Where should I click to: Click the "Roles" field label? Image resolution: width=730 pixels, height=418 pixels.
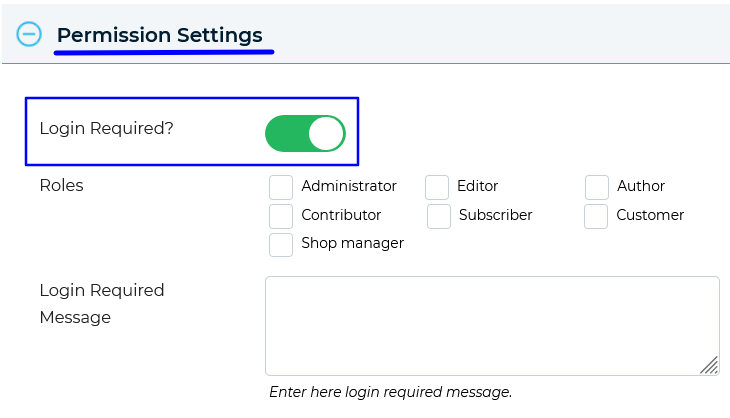pyautogui.click(x=61, y=185)
